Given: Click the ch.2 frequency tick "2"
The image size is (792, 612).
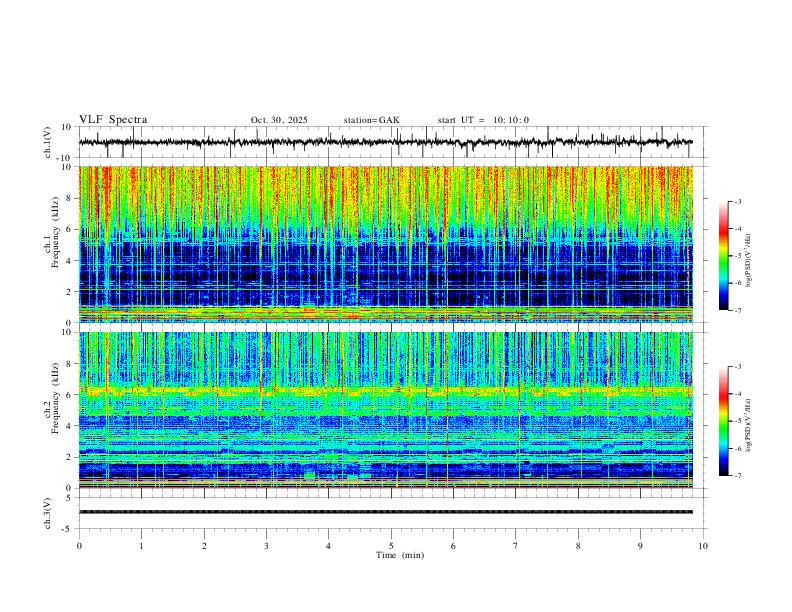Looking at the screenshot, I should pyautogui.click(x=69, y=457).
